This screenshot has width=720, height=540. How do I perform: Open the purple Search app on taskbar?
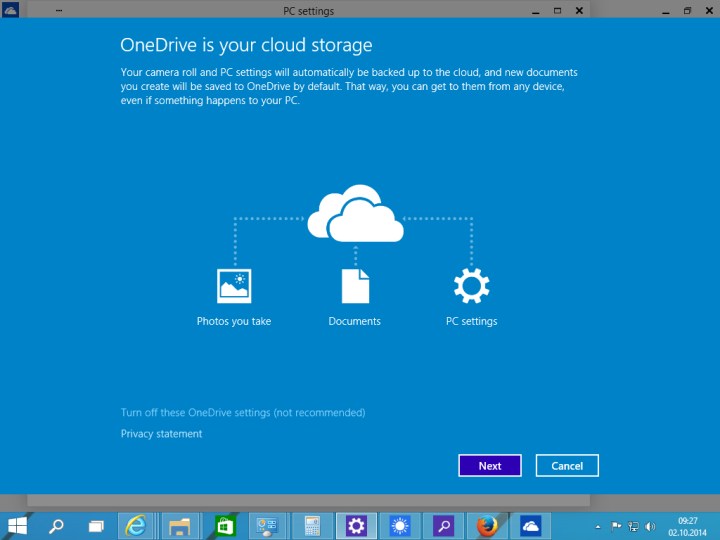click(444, 526)
